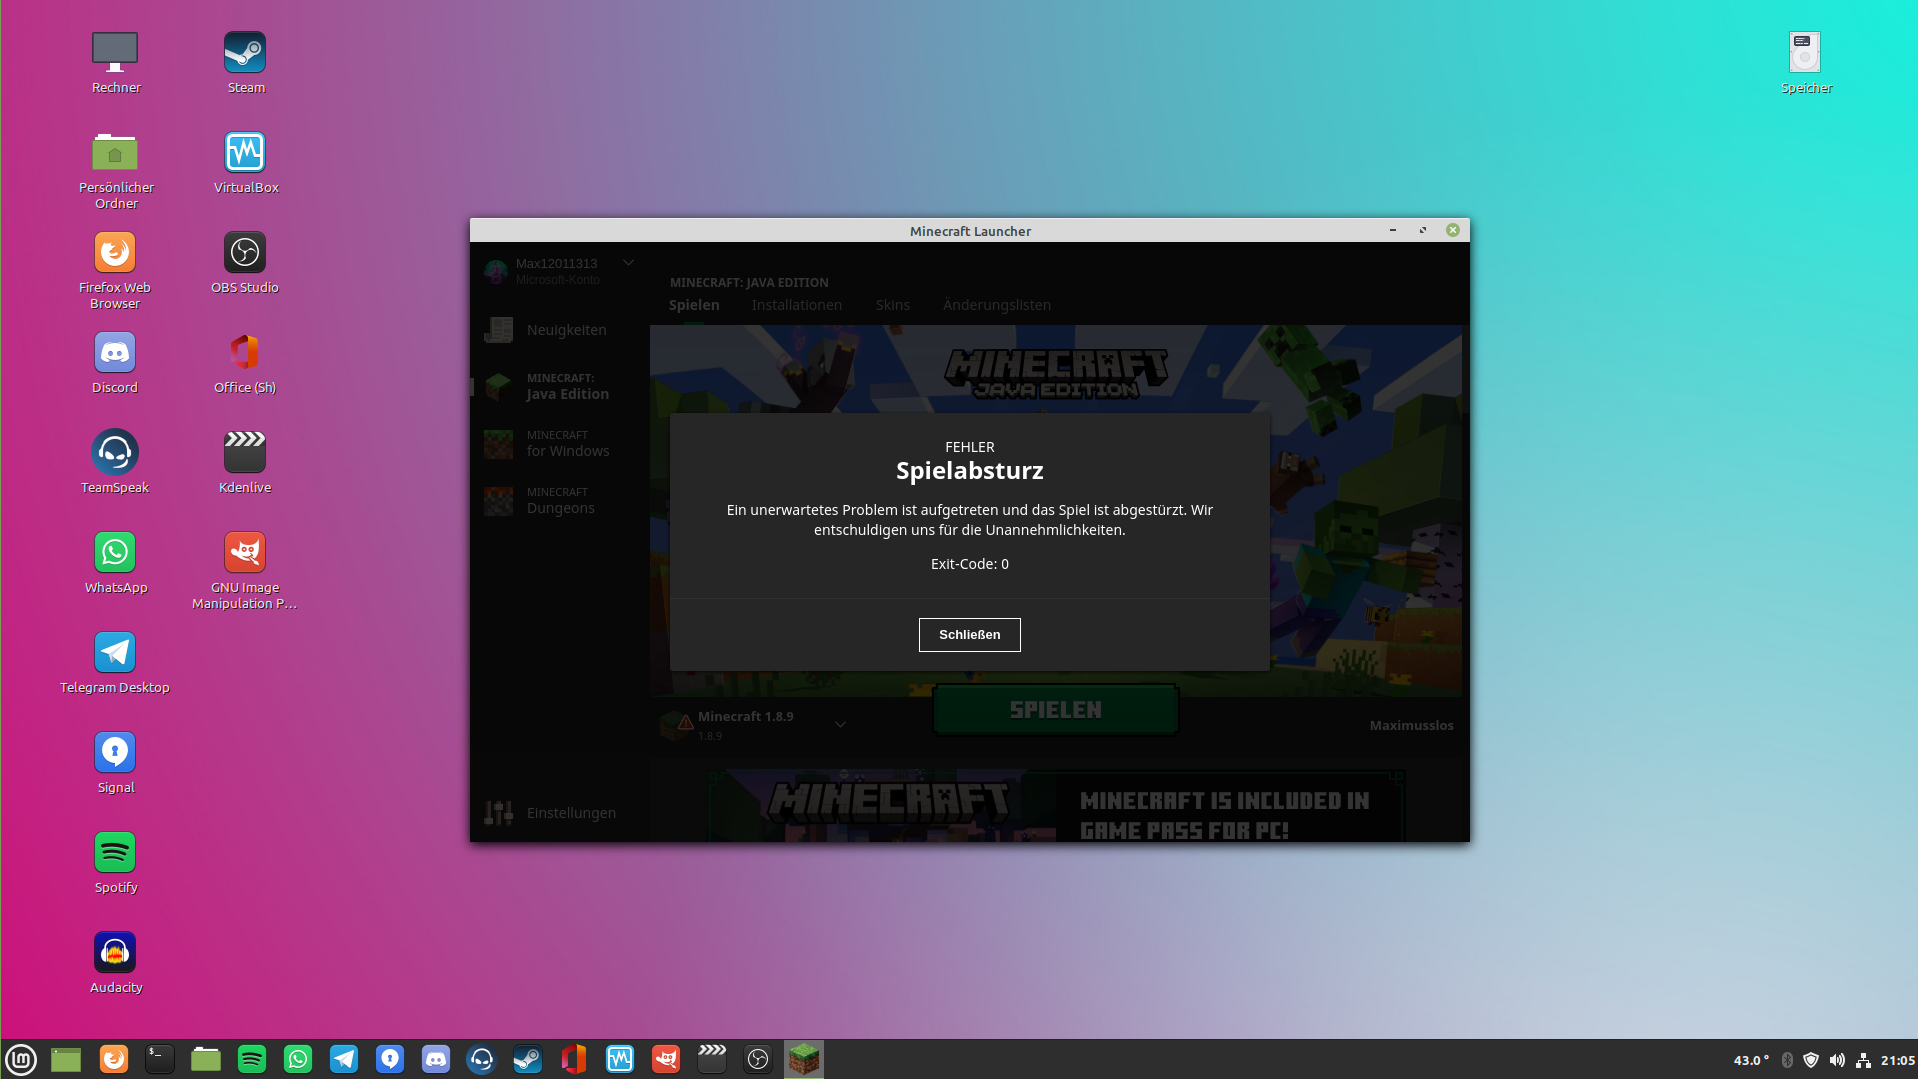Minimize the Minecraft Launcher window

tap(1393, 230)
